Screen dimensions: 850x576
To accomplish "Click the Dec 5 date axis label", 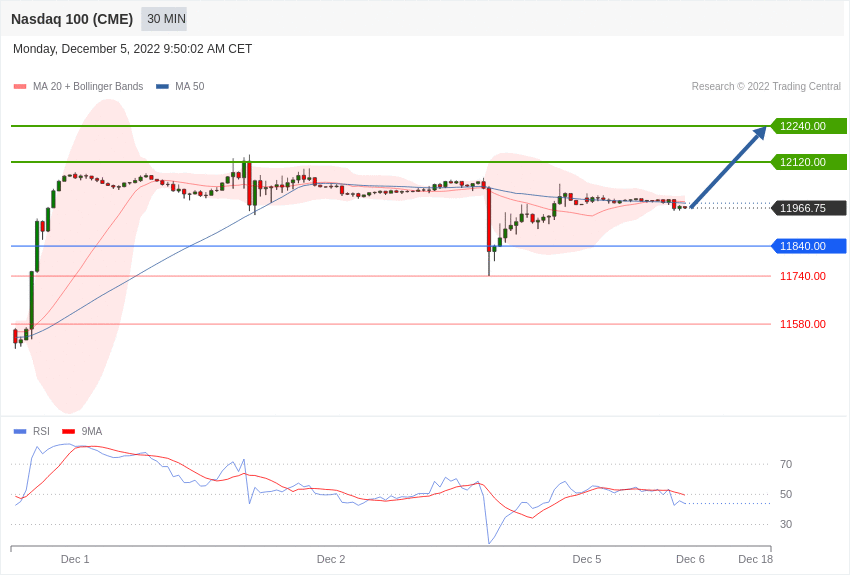I will point(587,559).
